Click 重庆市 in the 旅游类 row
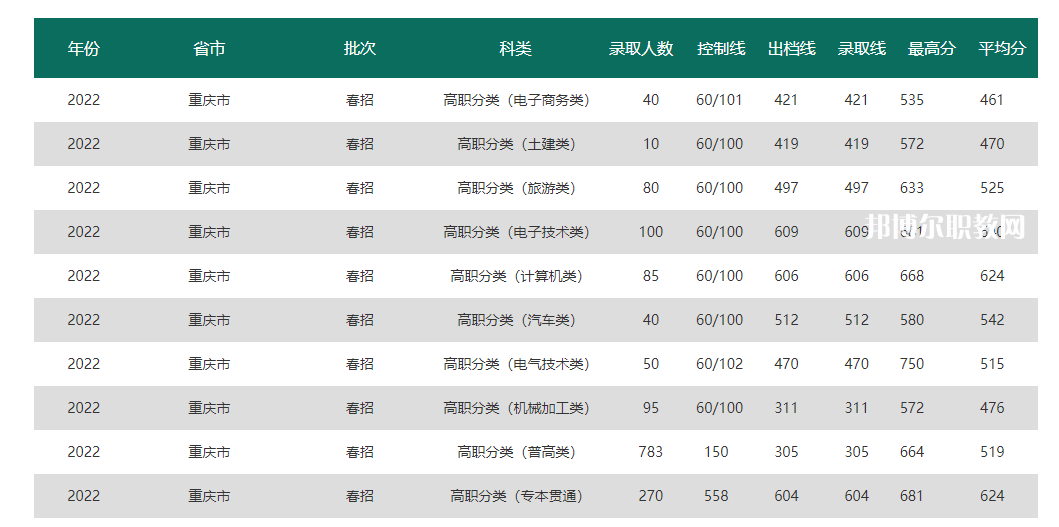The image size is (1059, 527). [x=209, y=188]
